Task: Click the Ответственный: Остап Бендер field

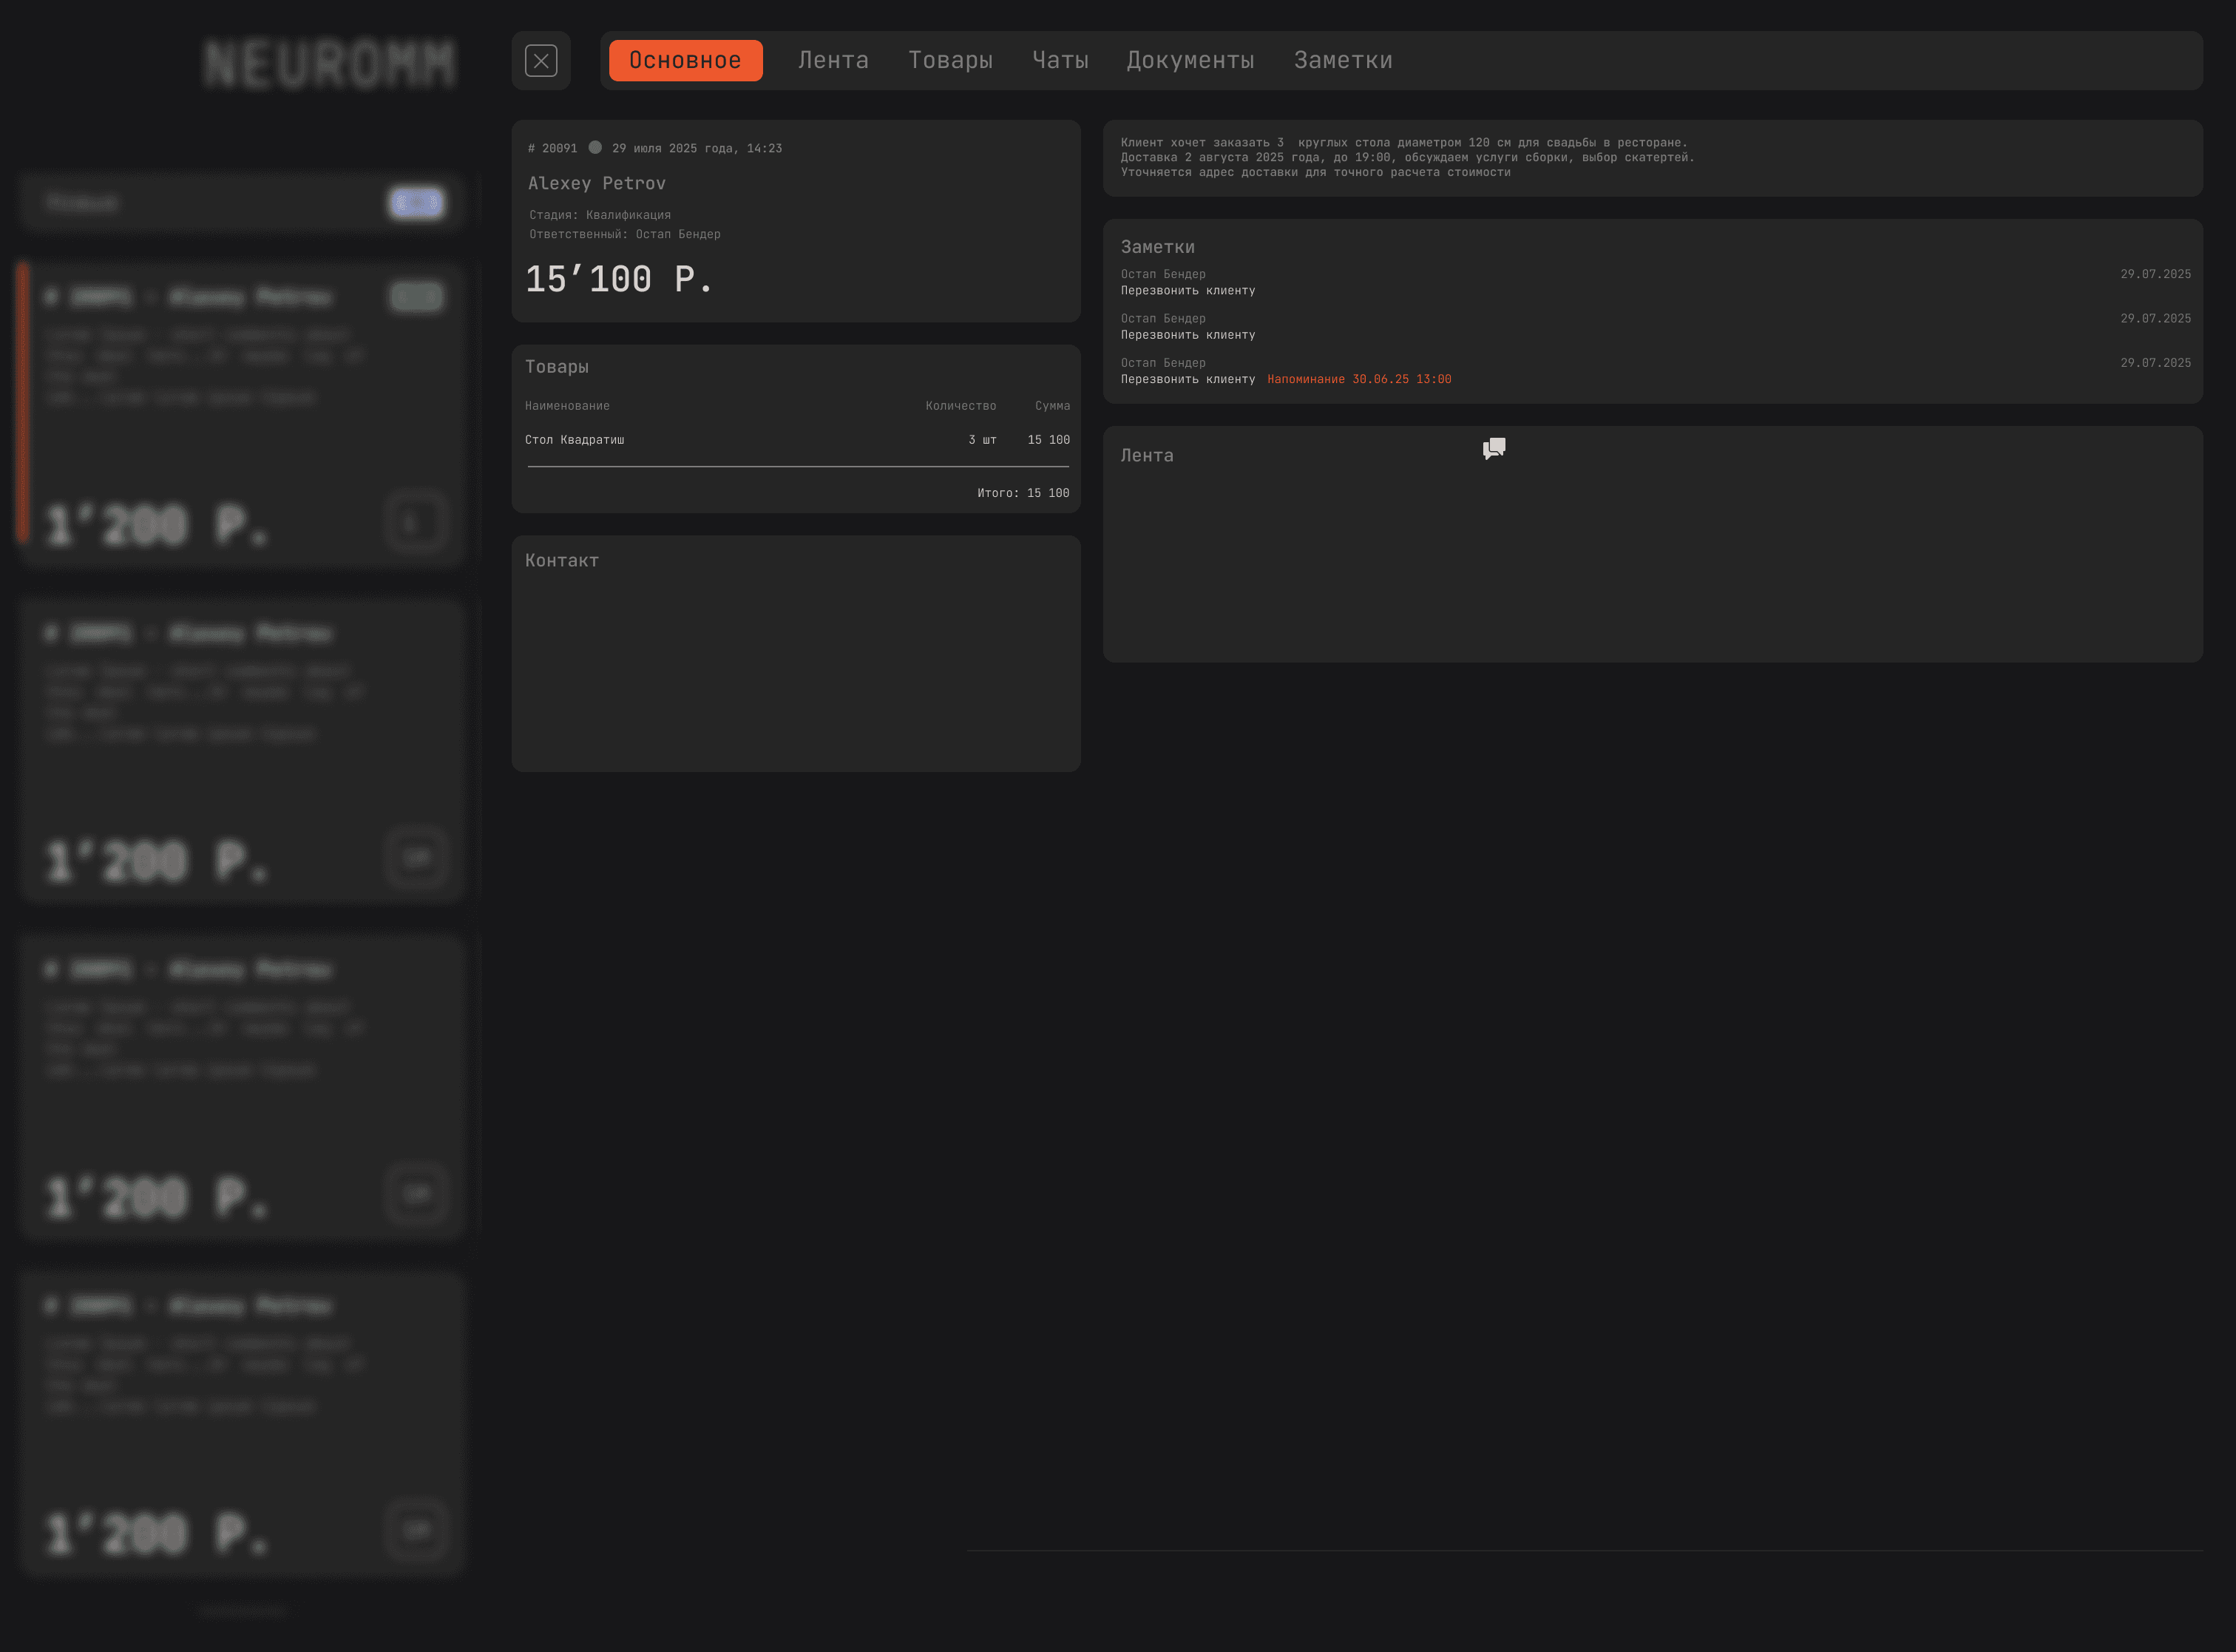Action: pyautogui.click(x=625, y=234)
